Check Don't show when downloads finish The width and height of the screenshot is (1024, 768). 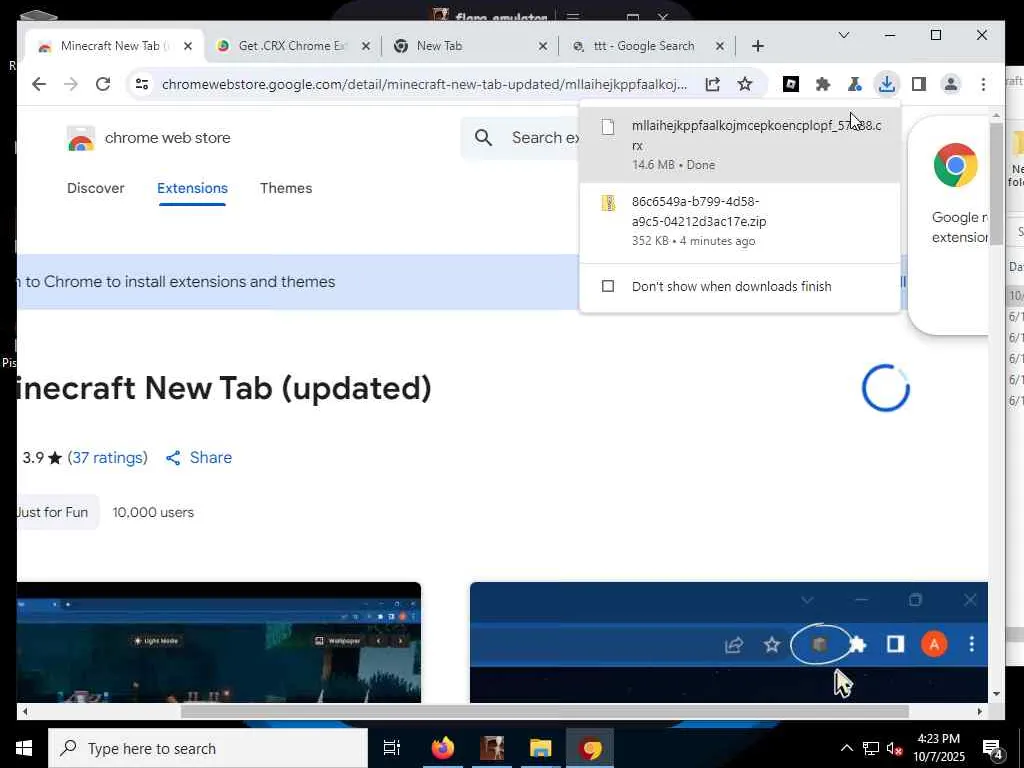[x=608, y=286]
